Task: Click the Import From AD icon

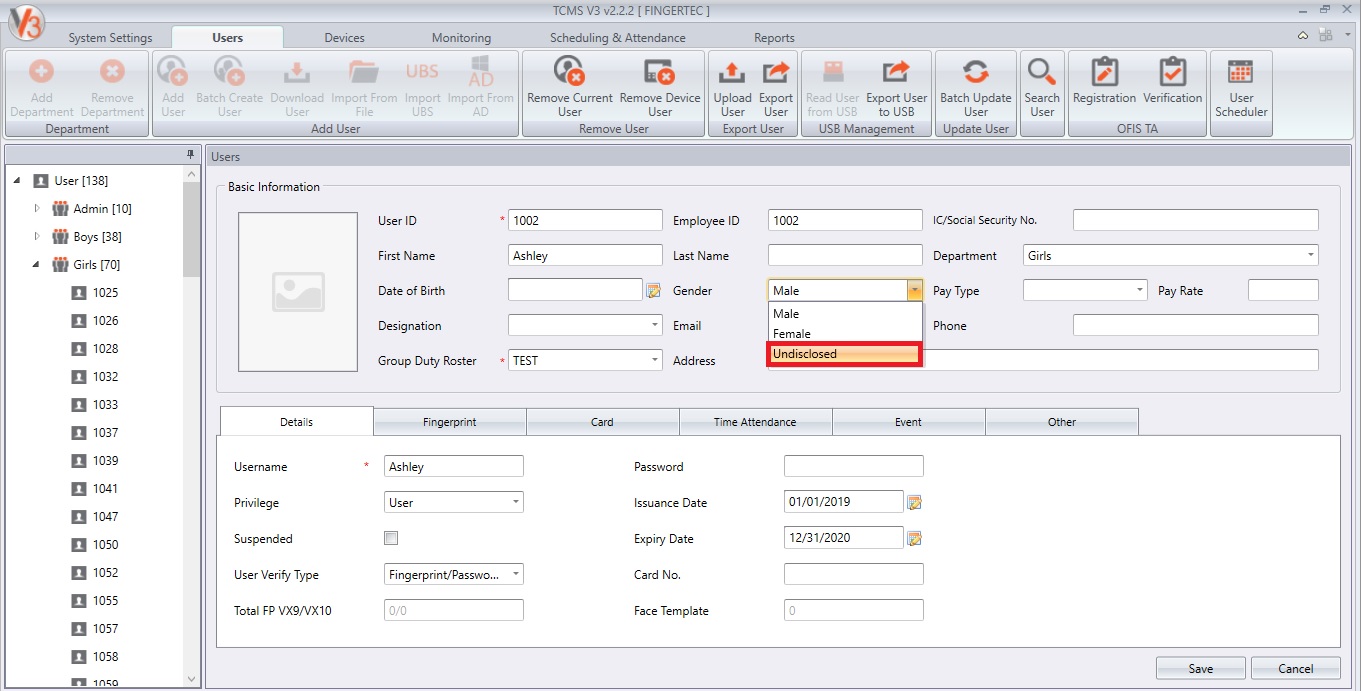Action: click(x=481, y=72)
